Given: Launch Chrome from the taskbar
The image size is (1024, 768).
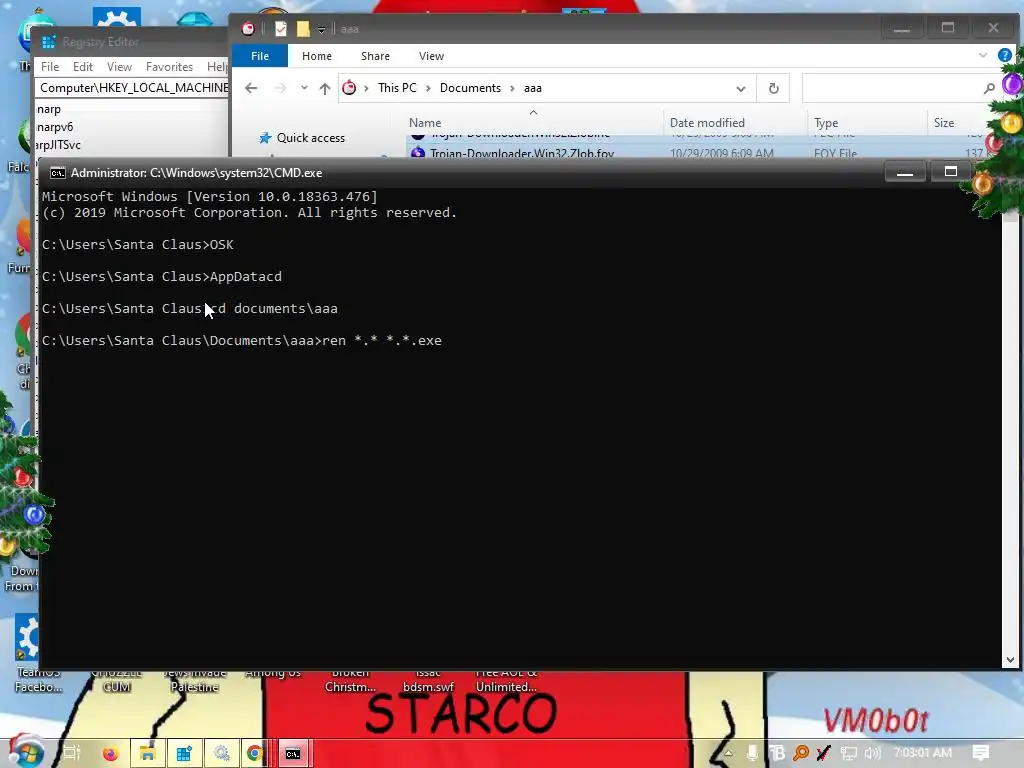Looking at the screenshot, I should (255, 753).
